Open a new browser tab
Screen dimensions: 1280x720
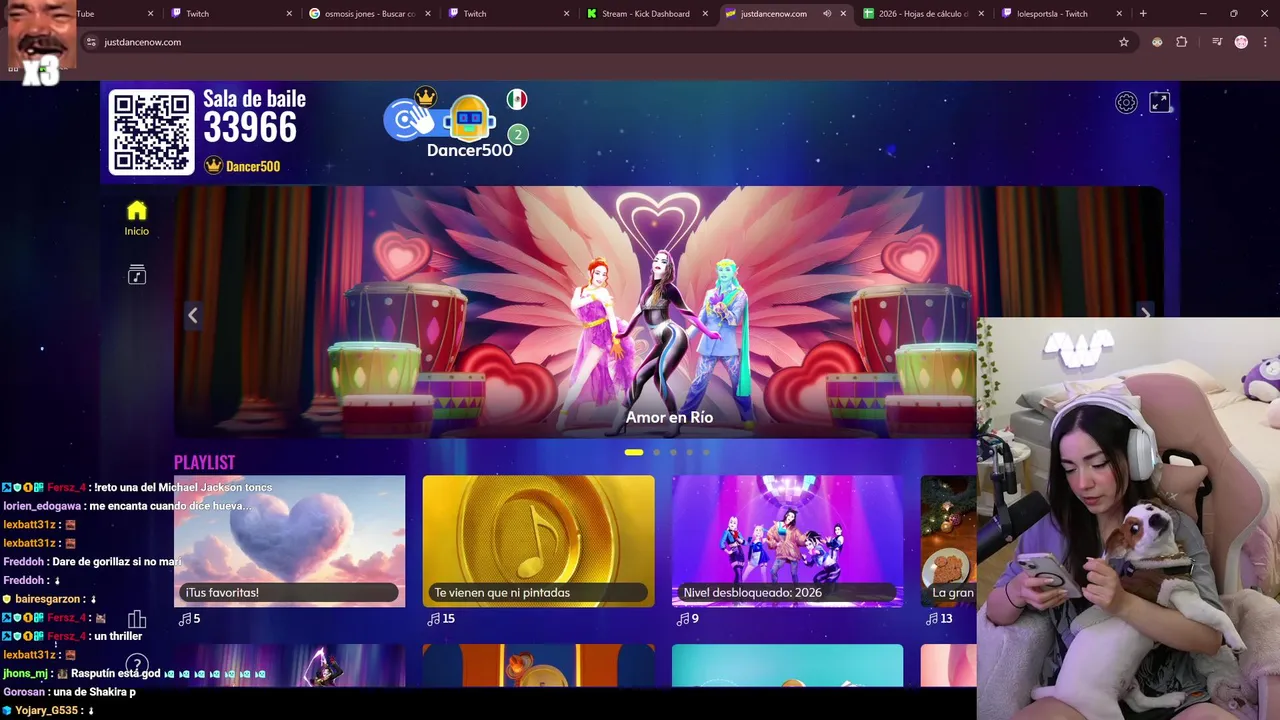[1143, 14]
